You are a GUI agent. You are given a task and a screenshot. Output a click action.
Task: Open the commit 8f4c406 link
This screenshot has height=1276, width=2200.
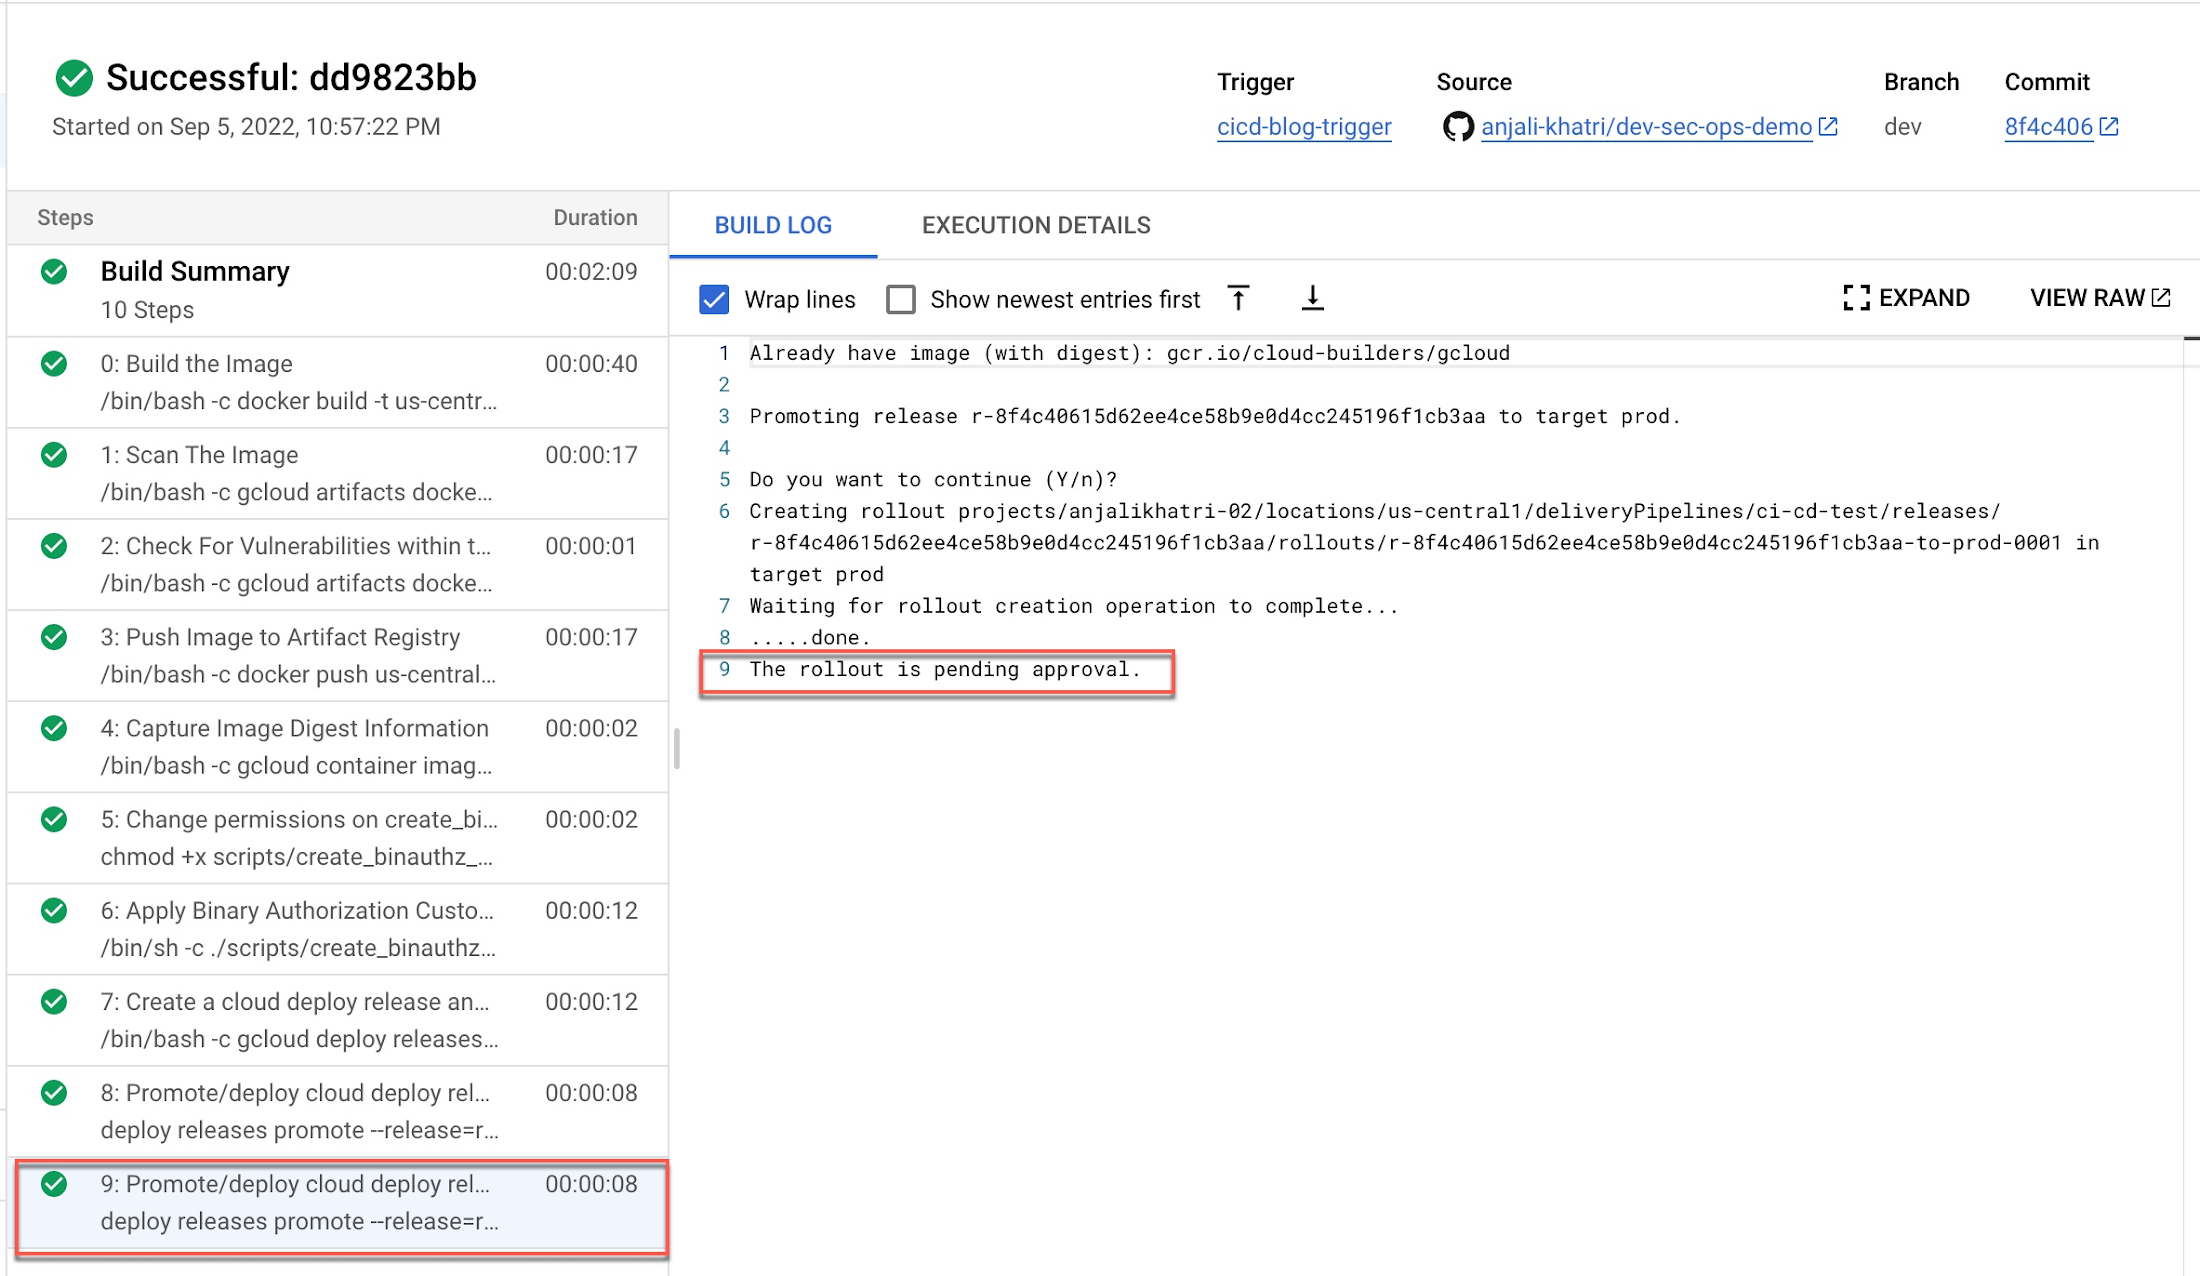[2048, 127]
